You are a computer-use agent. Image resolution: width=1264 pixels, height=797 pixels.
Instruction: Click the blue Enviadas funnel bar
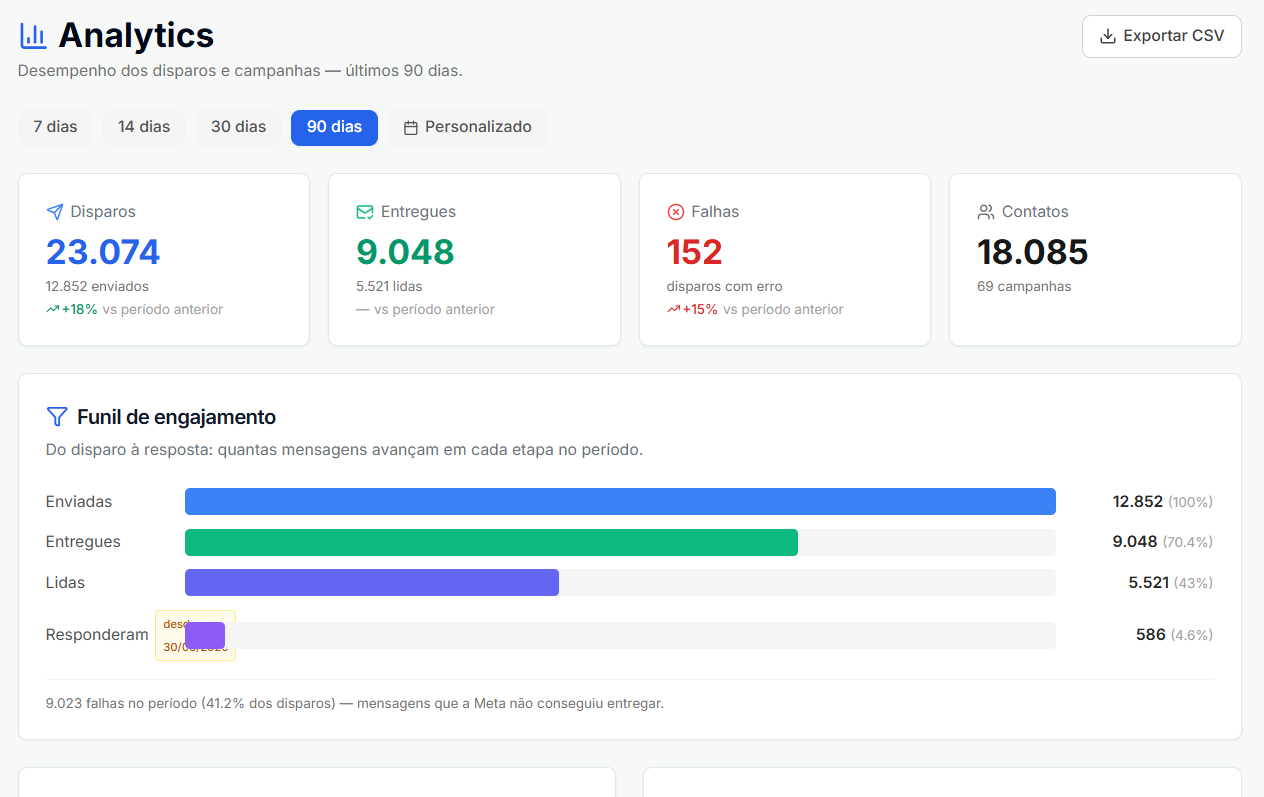[x=620, y=501]
